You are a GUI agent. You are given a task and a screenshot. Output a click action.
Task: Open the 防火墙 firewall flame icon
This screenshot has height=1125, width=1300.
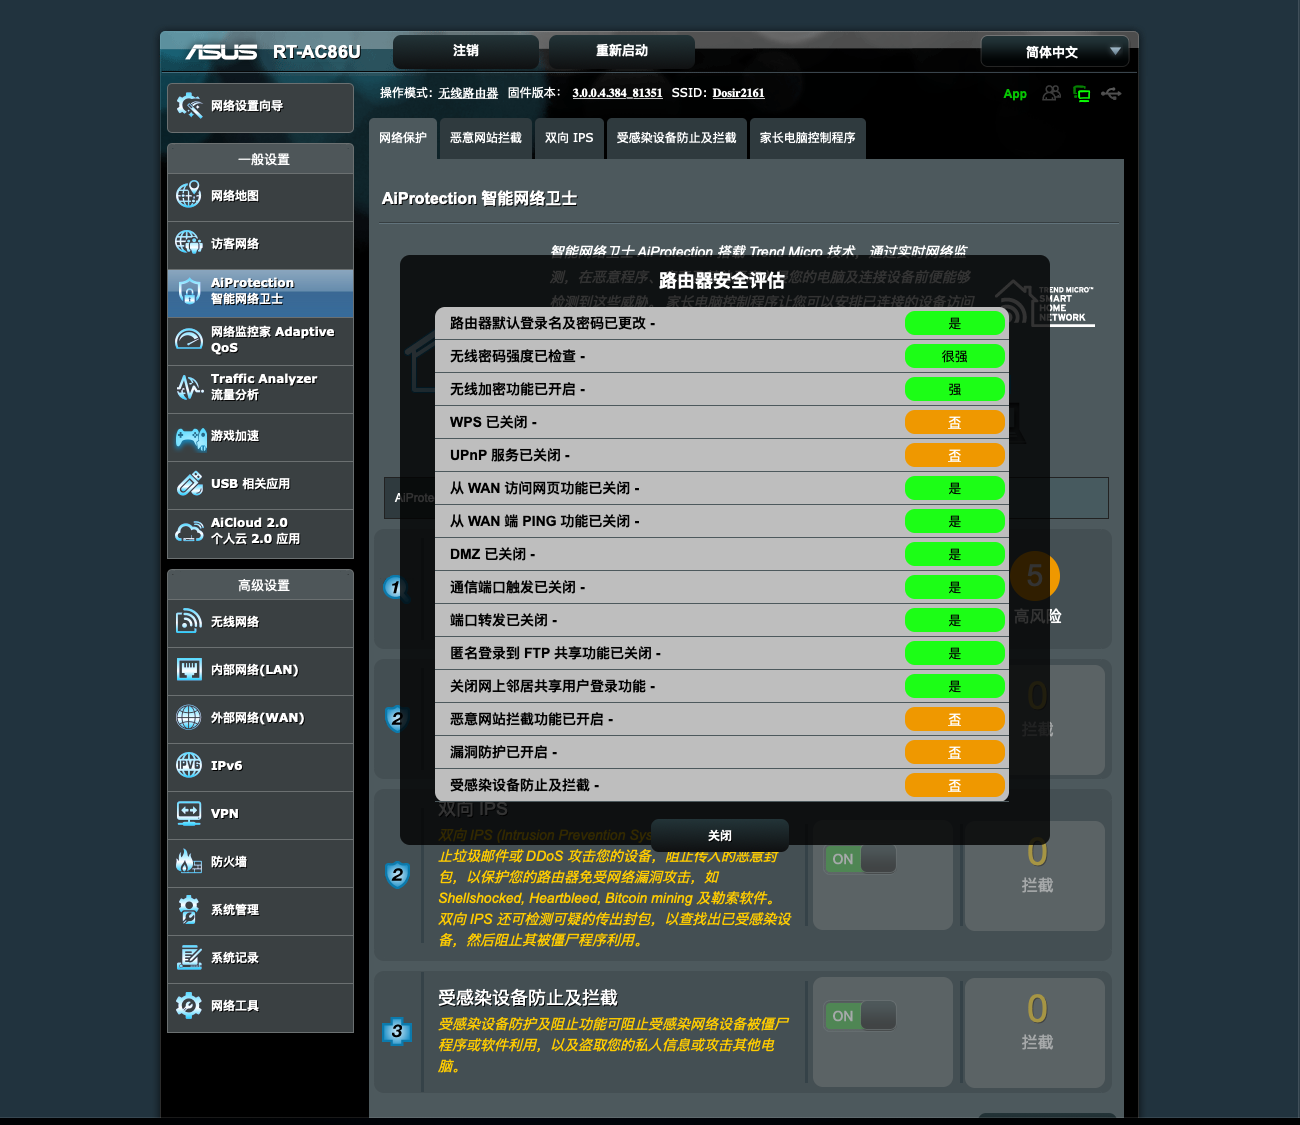pyautogui.click(x=189, y=861)
